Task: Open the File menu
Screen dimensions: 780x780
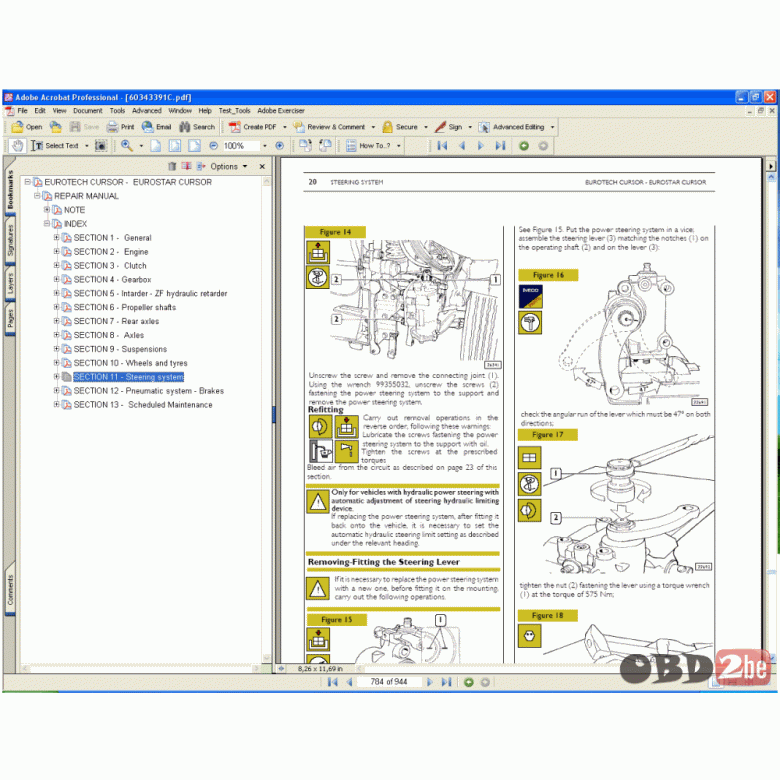Action: coord(22,110)
